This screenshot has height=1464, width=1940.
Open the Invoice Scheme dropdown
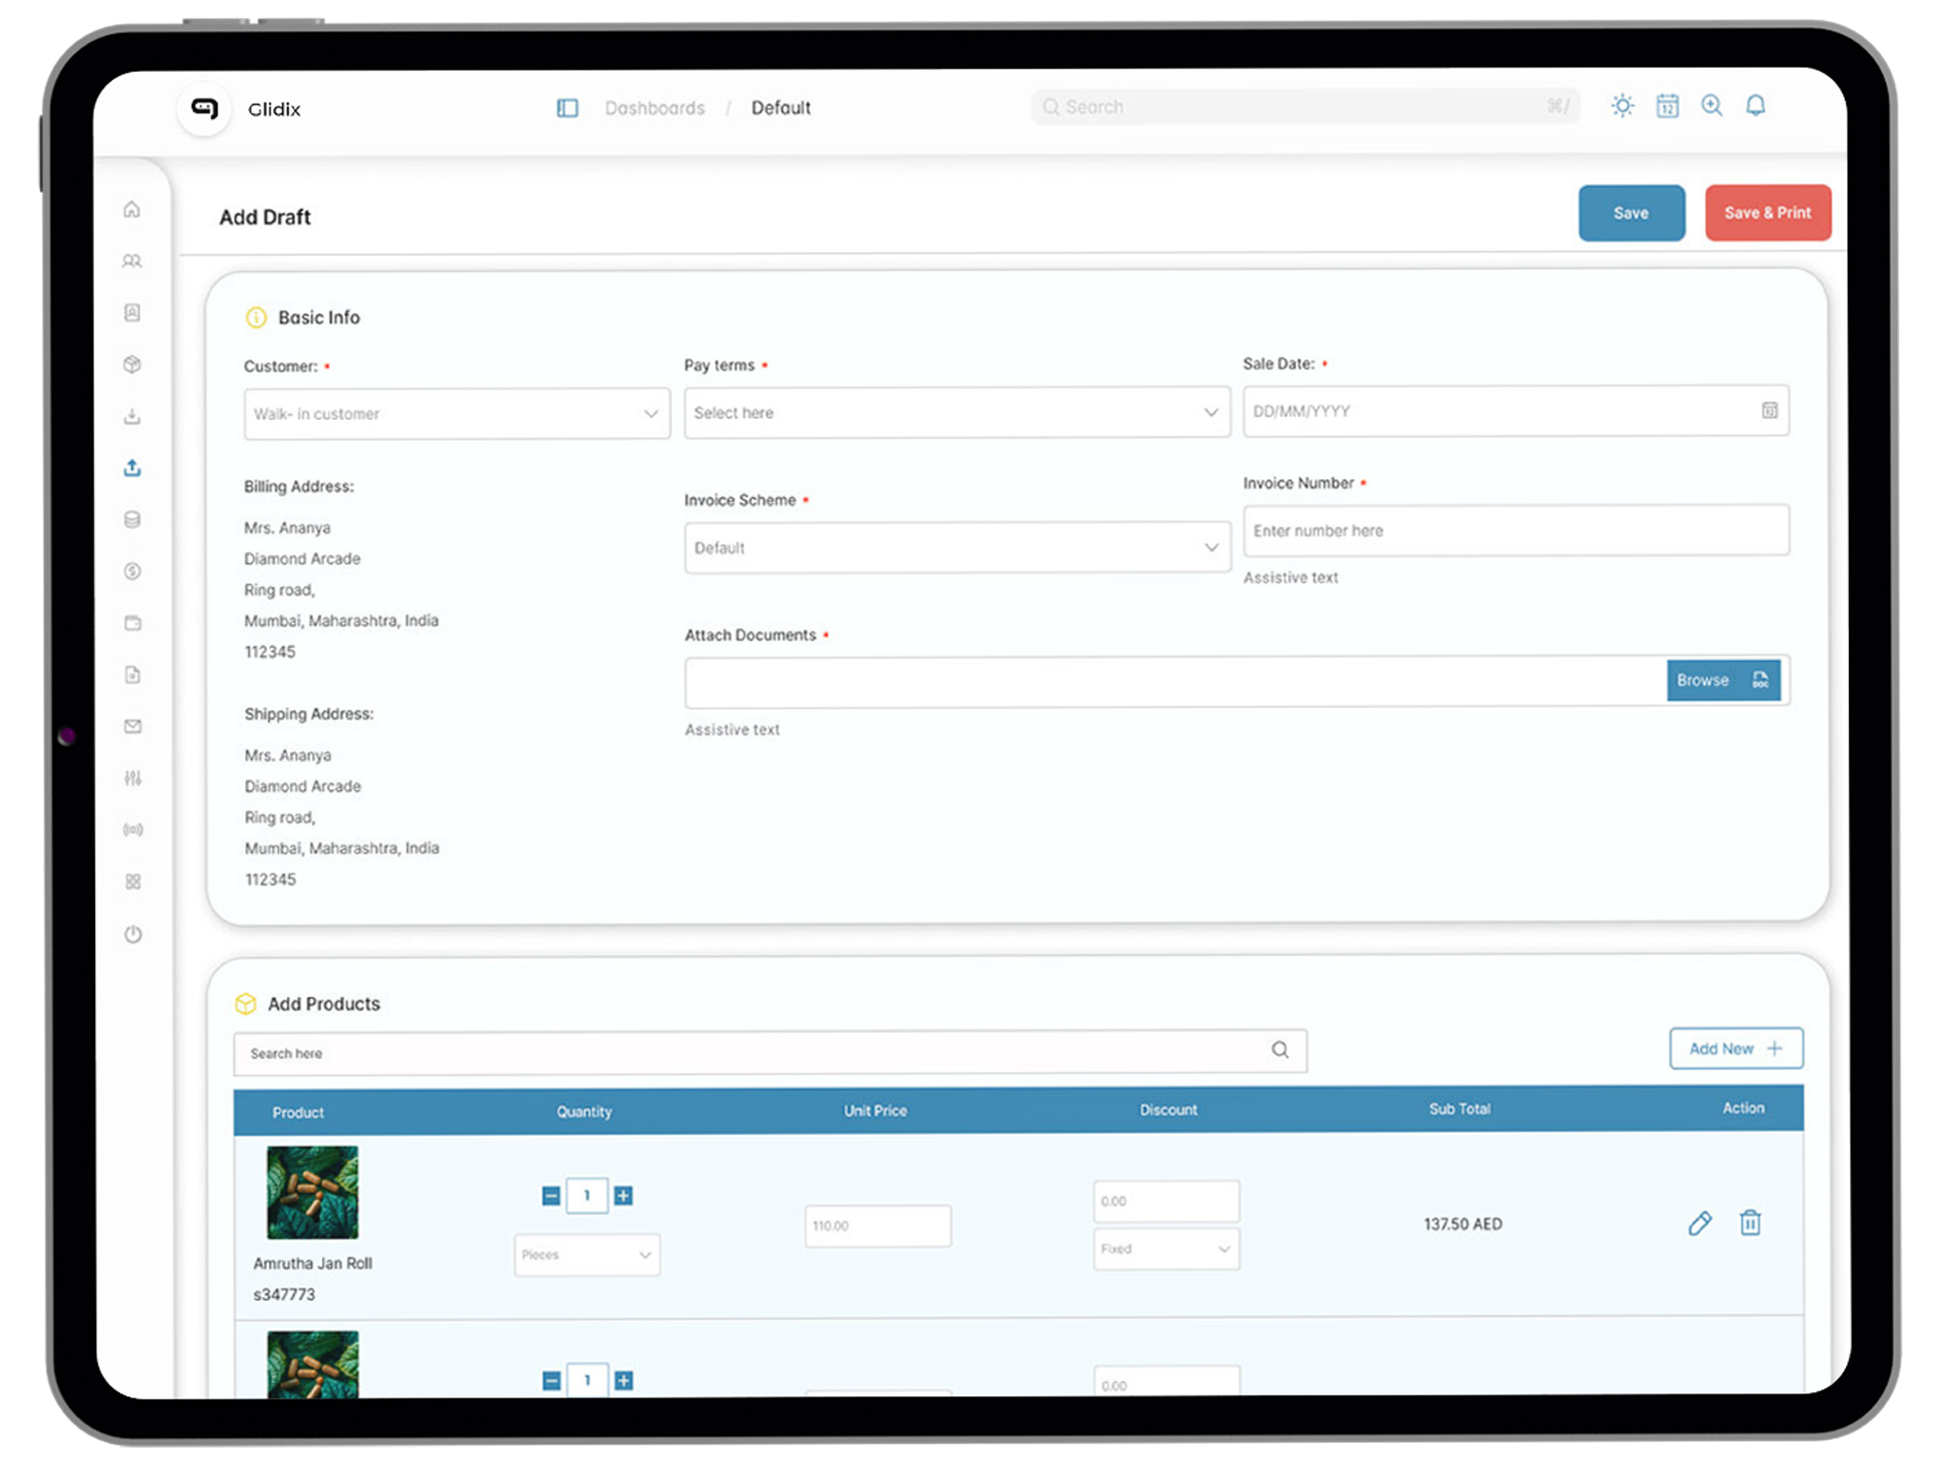pos(957,547)
